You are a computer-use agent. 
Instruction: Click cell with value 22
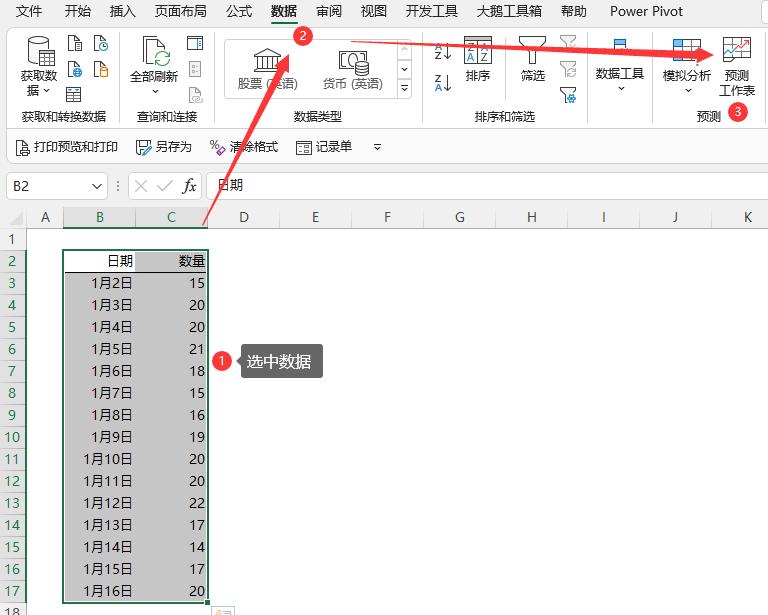pos(171,503)
